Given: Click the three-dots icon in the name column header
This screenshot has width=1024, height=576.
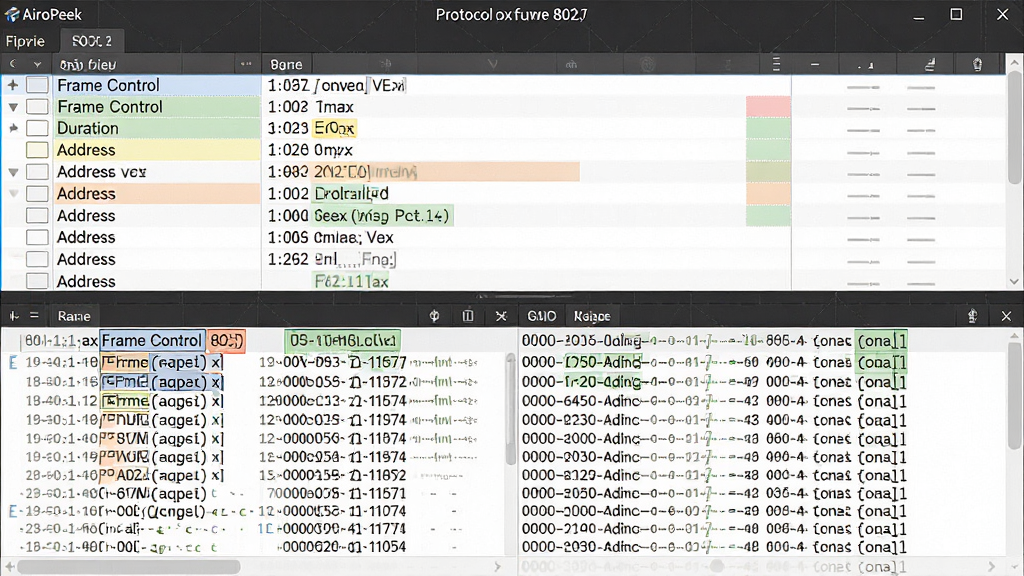Looking at the screenshot, I should (x=246, y=64).
